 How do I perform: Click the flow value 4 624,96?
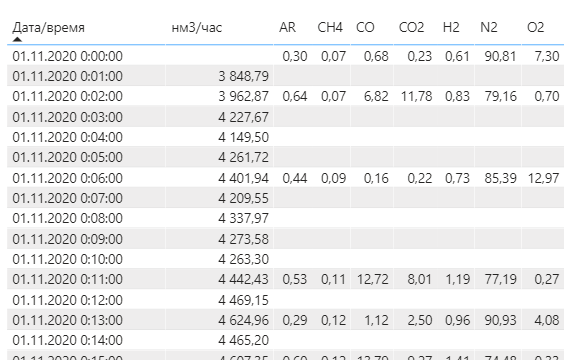point(243,320)
